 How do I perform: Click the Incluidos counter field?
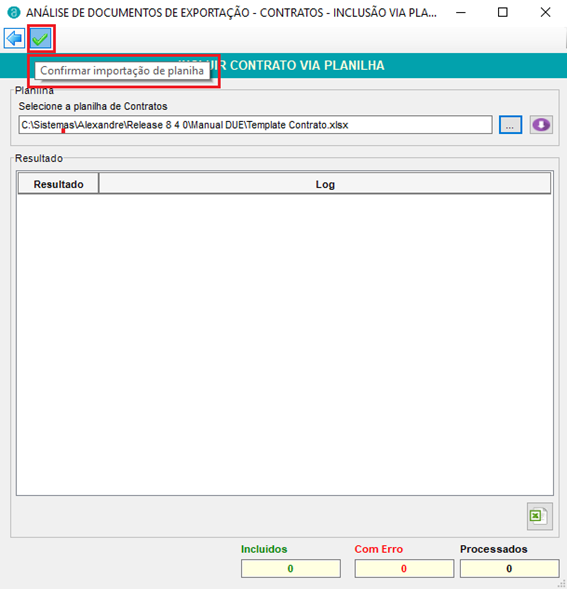(291, 568)
